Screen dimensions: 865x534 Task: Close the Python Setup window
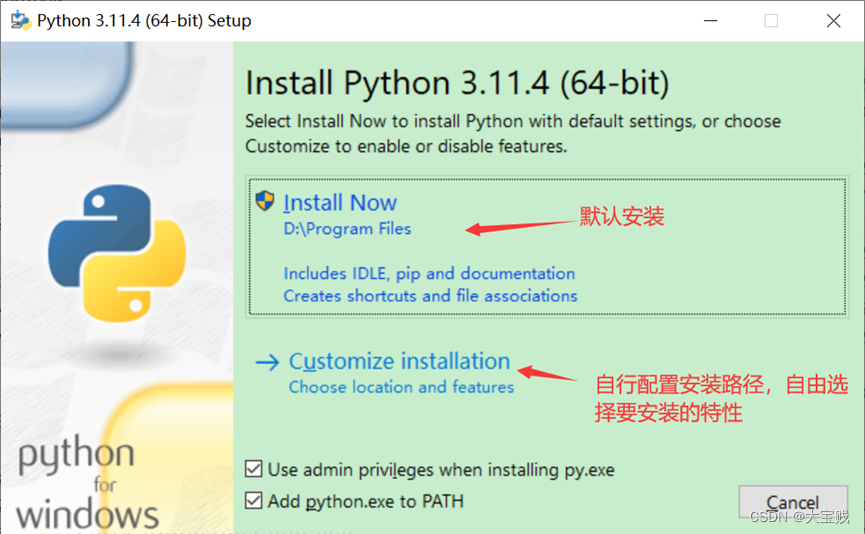pyautogui.click(x=834, y=21)
